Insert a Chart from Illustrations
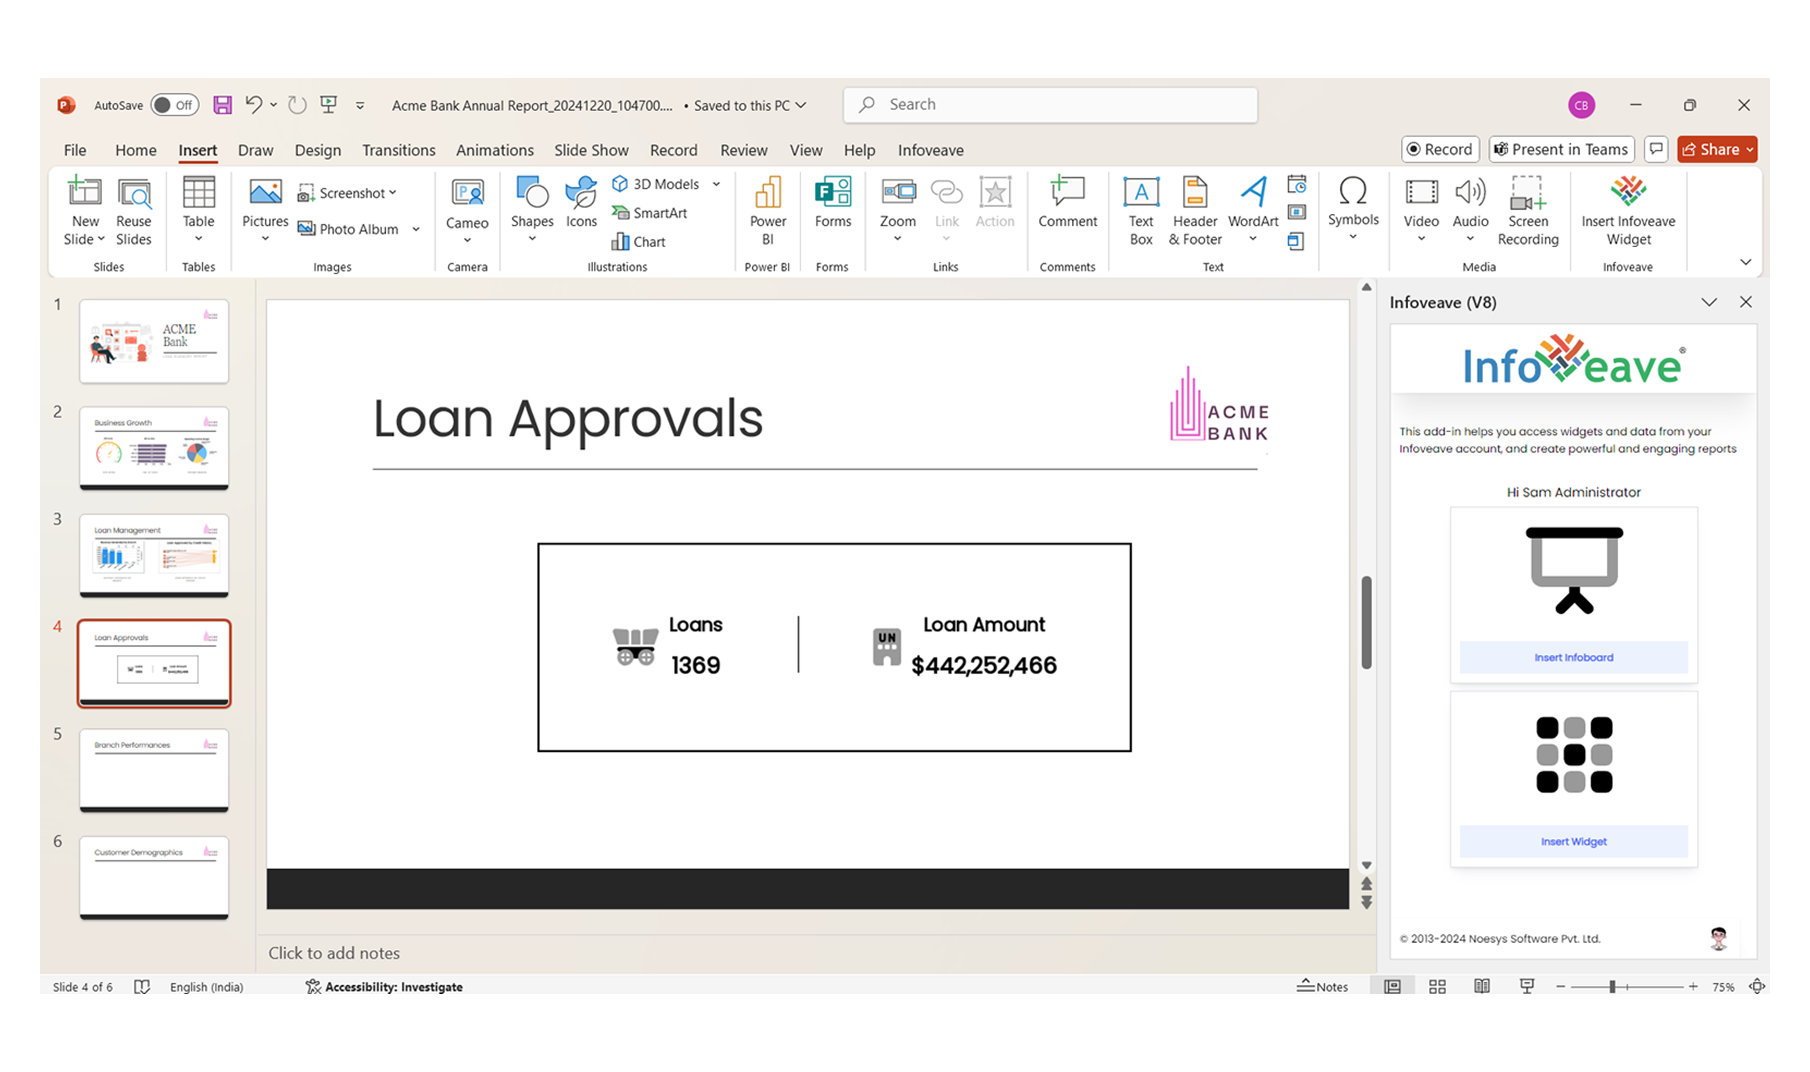The image size is (1810, 1072). (x=638, y=242)
